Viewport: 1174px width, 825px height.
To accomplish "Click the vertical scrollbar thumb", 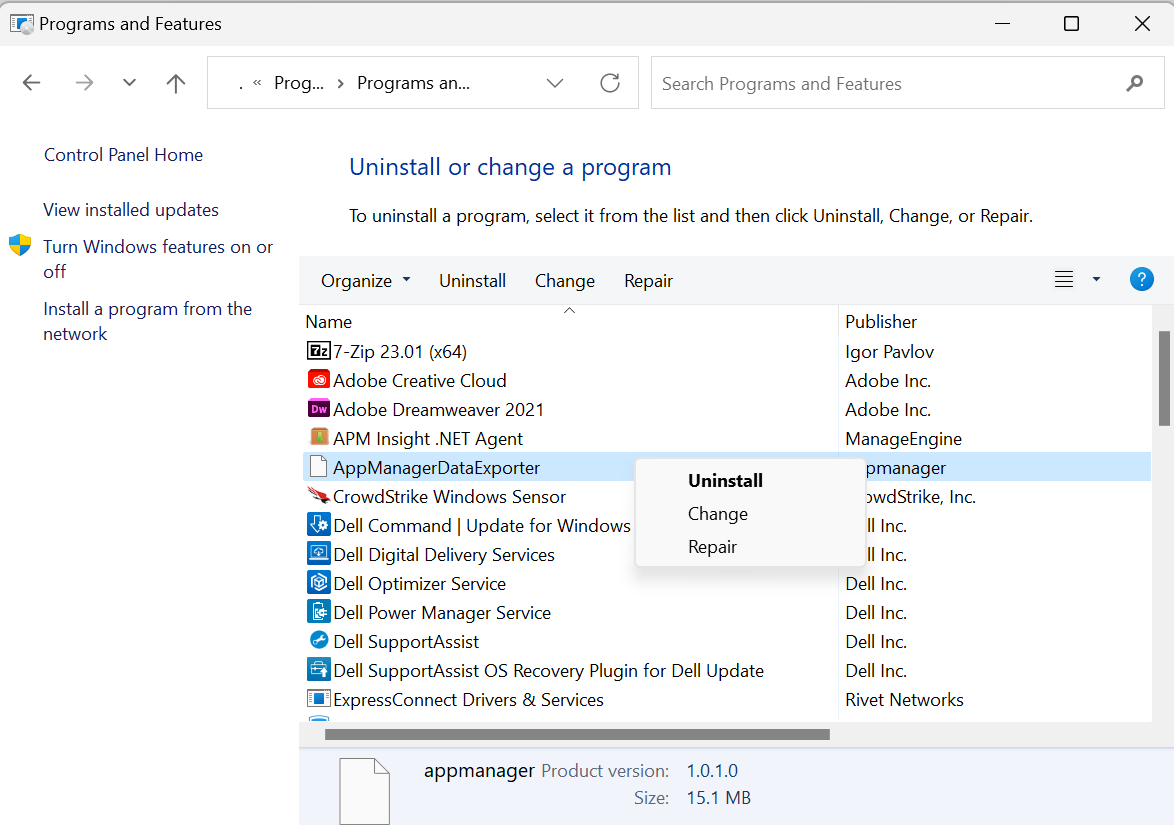I will coord(1164,378).
